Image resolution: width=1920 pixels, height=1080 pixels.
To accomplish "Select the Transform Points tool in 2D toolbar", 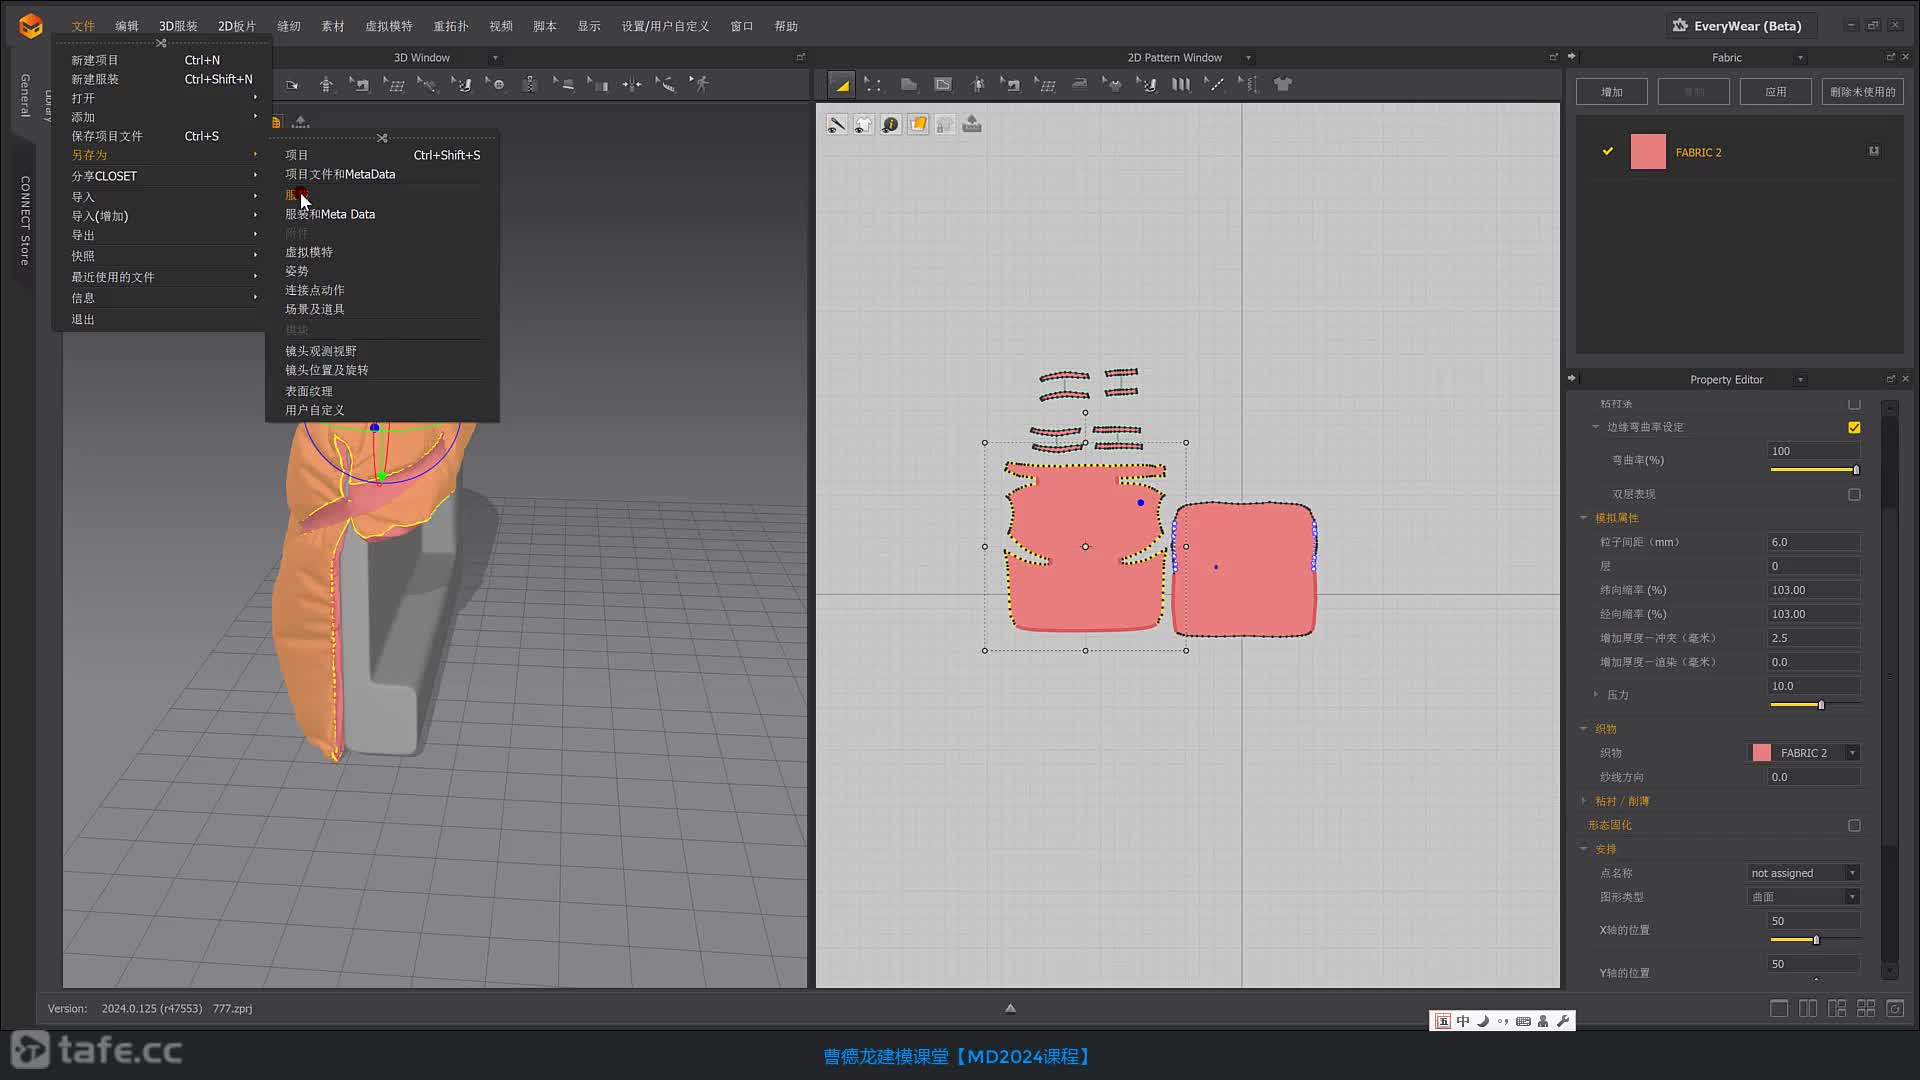I will click(873, 85).
